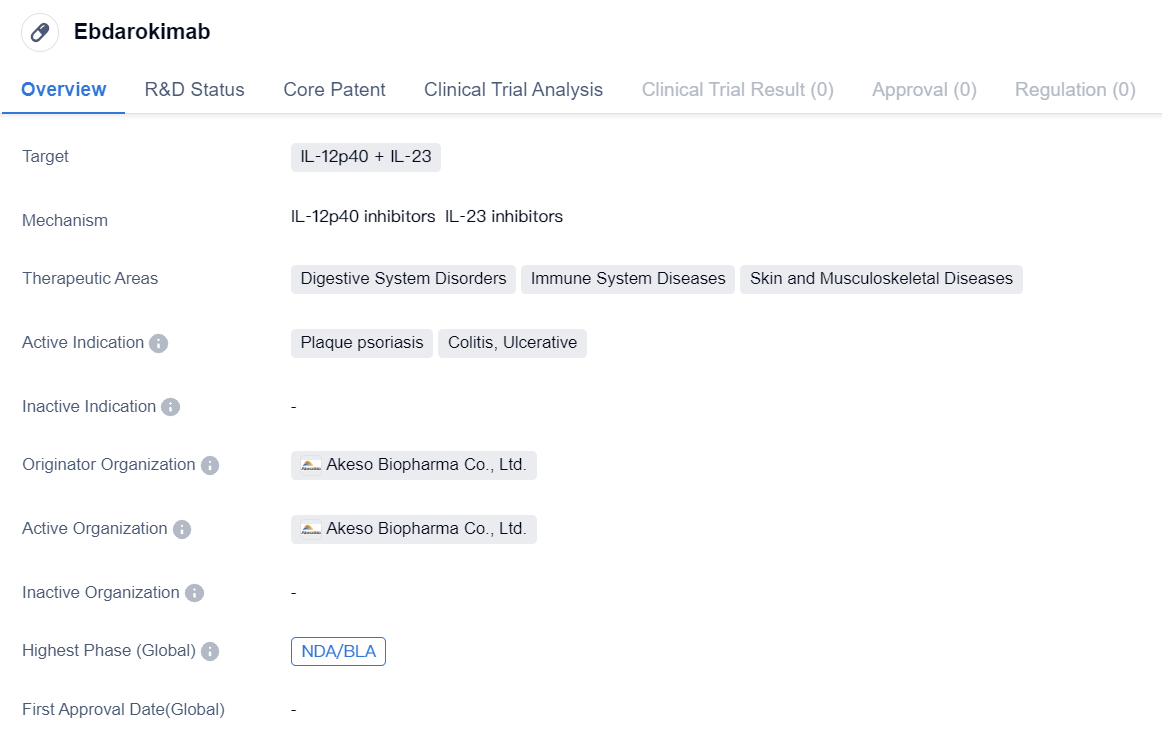This screenshot has width=1162, height=735.
Task: Click info icon beside Active Organization
Action: click(x=181, y=529)
